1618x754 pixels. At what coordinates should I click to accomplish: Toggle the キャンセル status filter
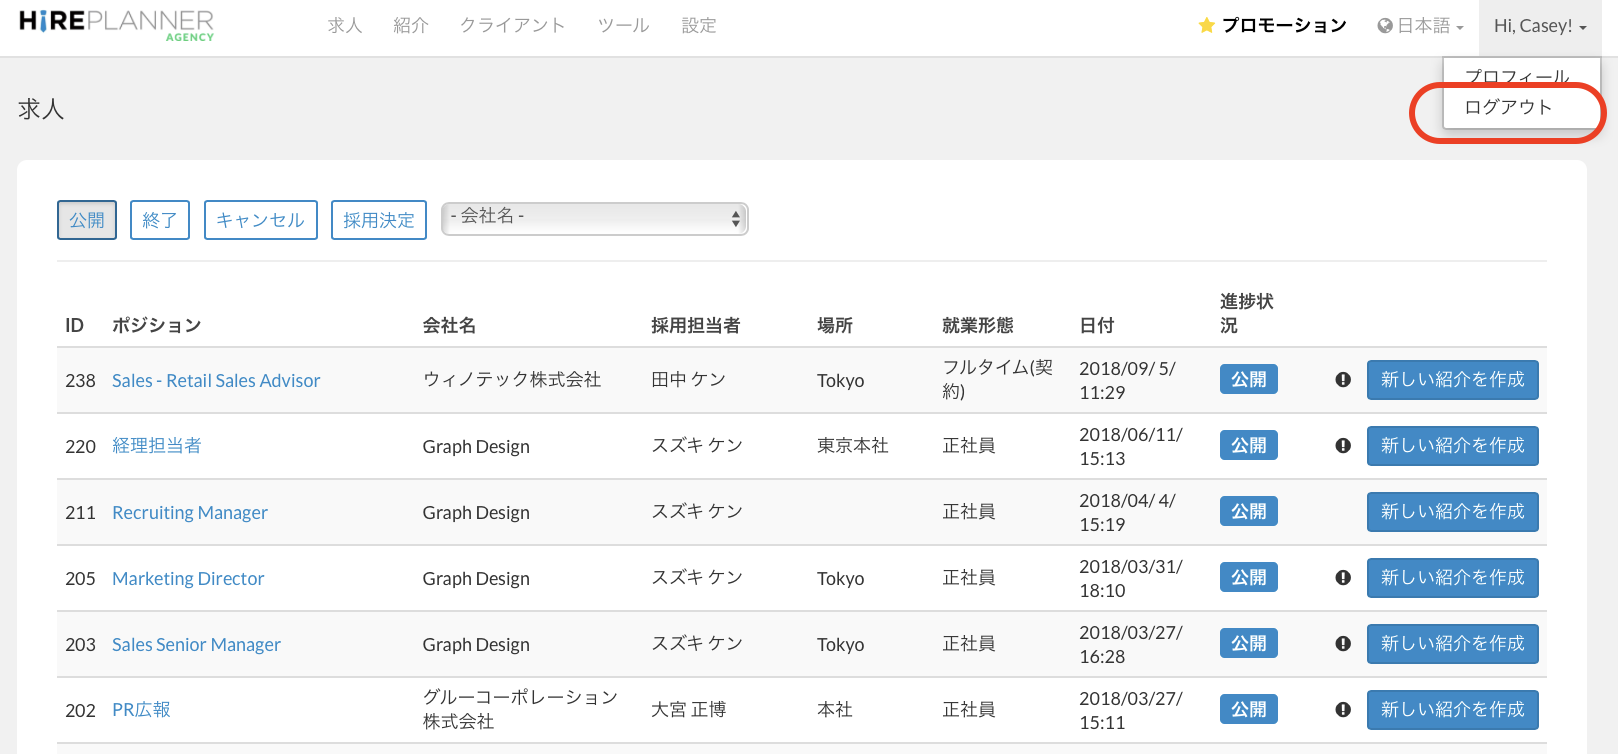(260, 220)
